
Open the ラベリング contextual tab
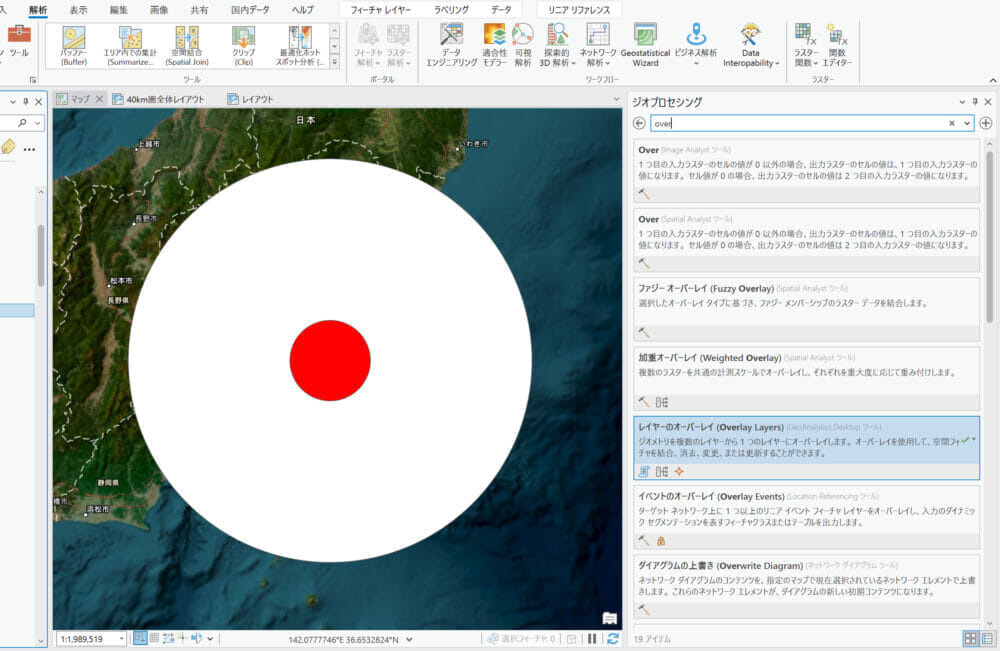pyautogui.click(x=452, y=10)
